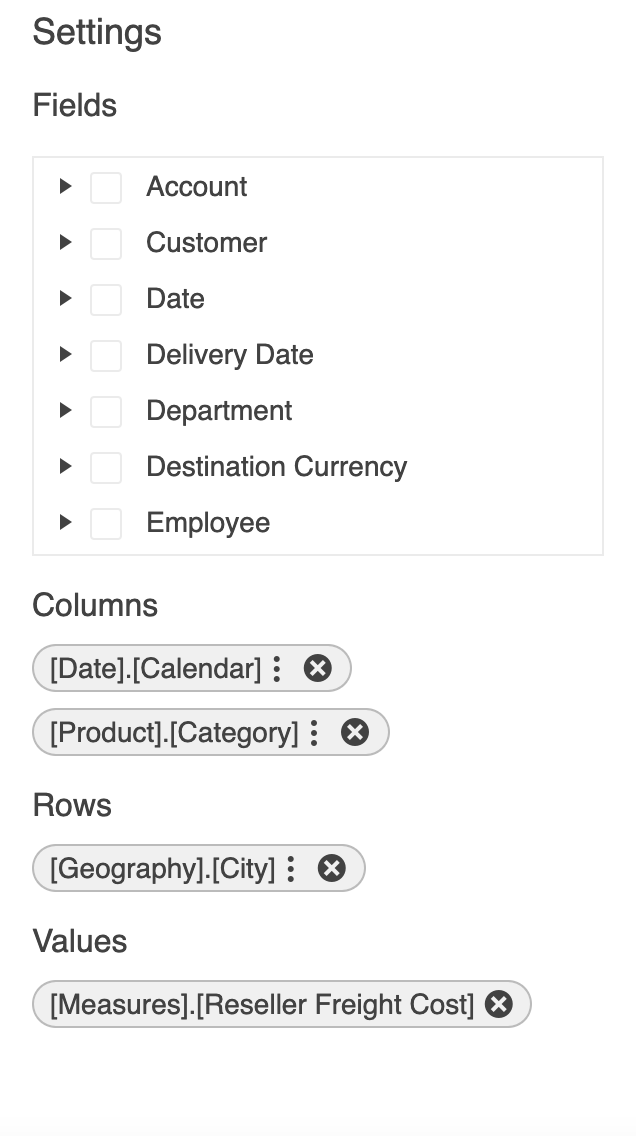Viewport: 636px width, 1136px height.
Task: Remove [Product].[Category] from Columns
Action: (x=355, y=732)
